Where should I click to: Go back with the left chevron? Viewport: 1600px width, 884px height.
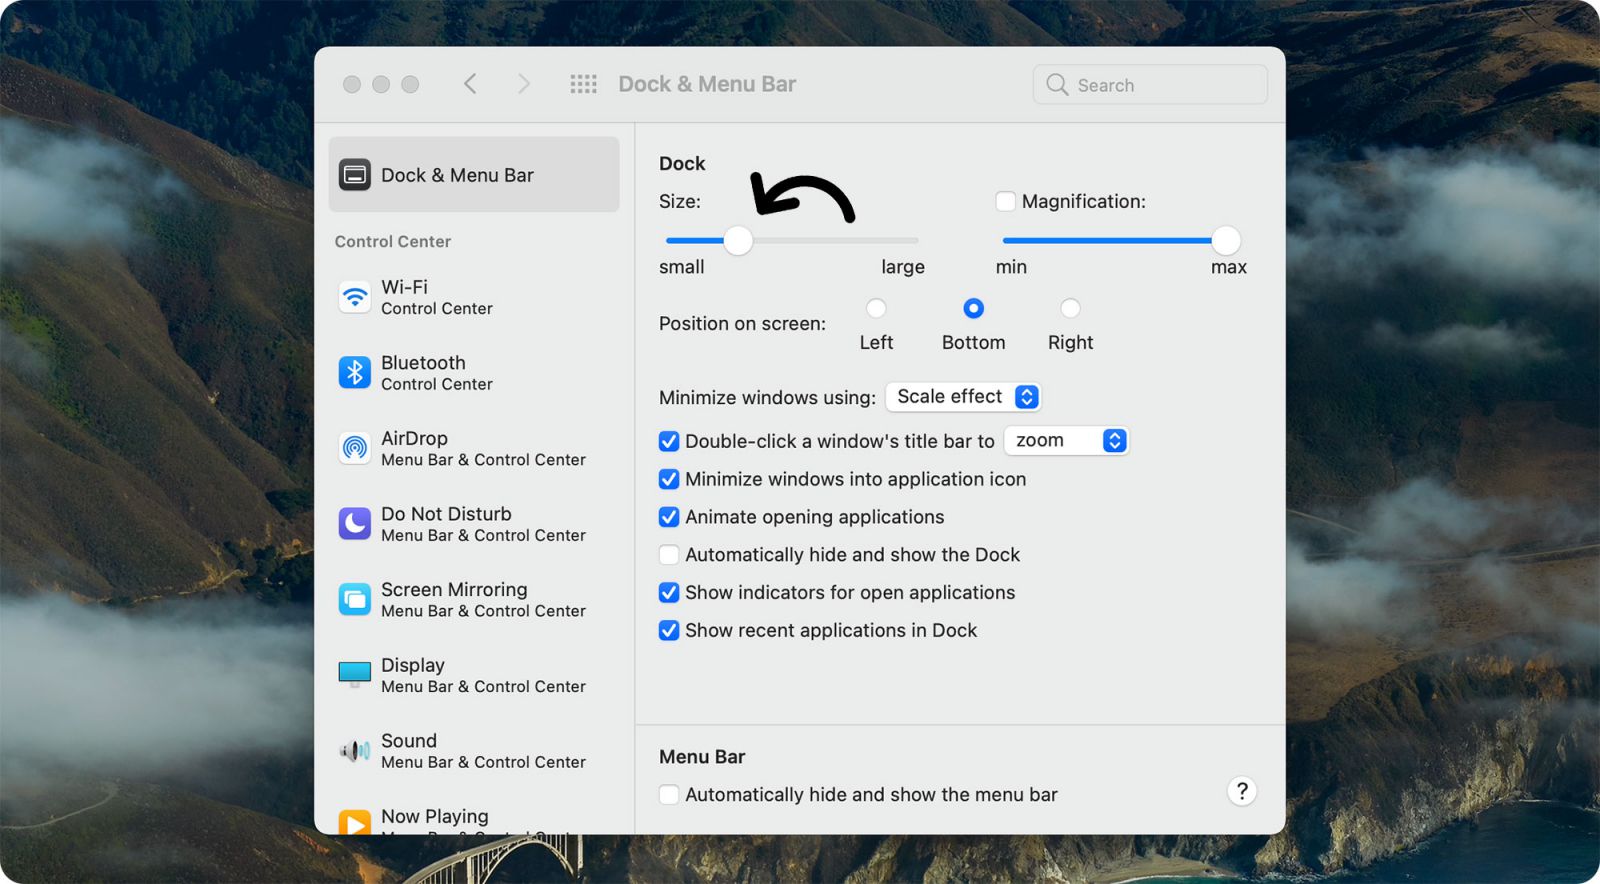tap(470, 84)
